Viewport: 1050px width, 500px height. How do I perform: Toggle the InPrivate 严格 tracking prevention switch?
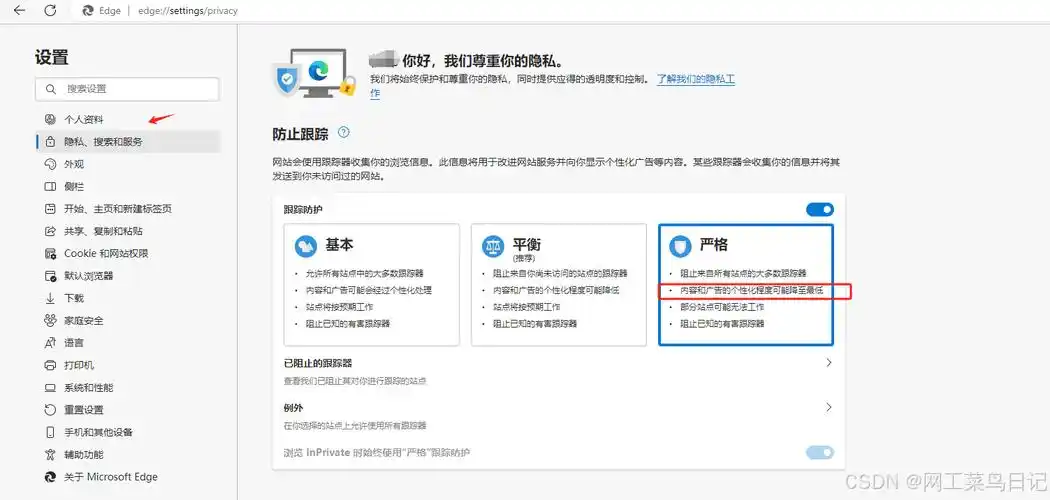pos(819,453)
